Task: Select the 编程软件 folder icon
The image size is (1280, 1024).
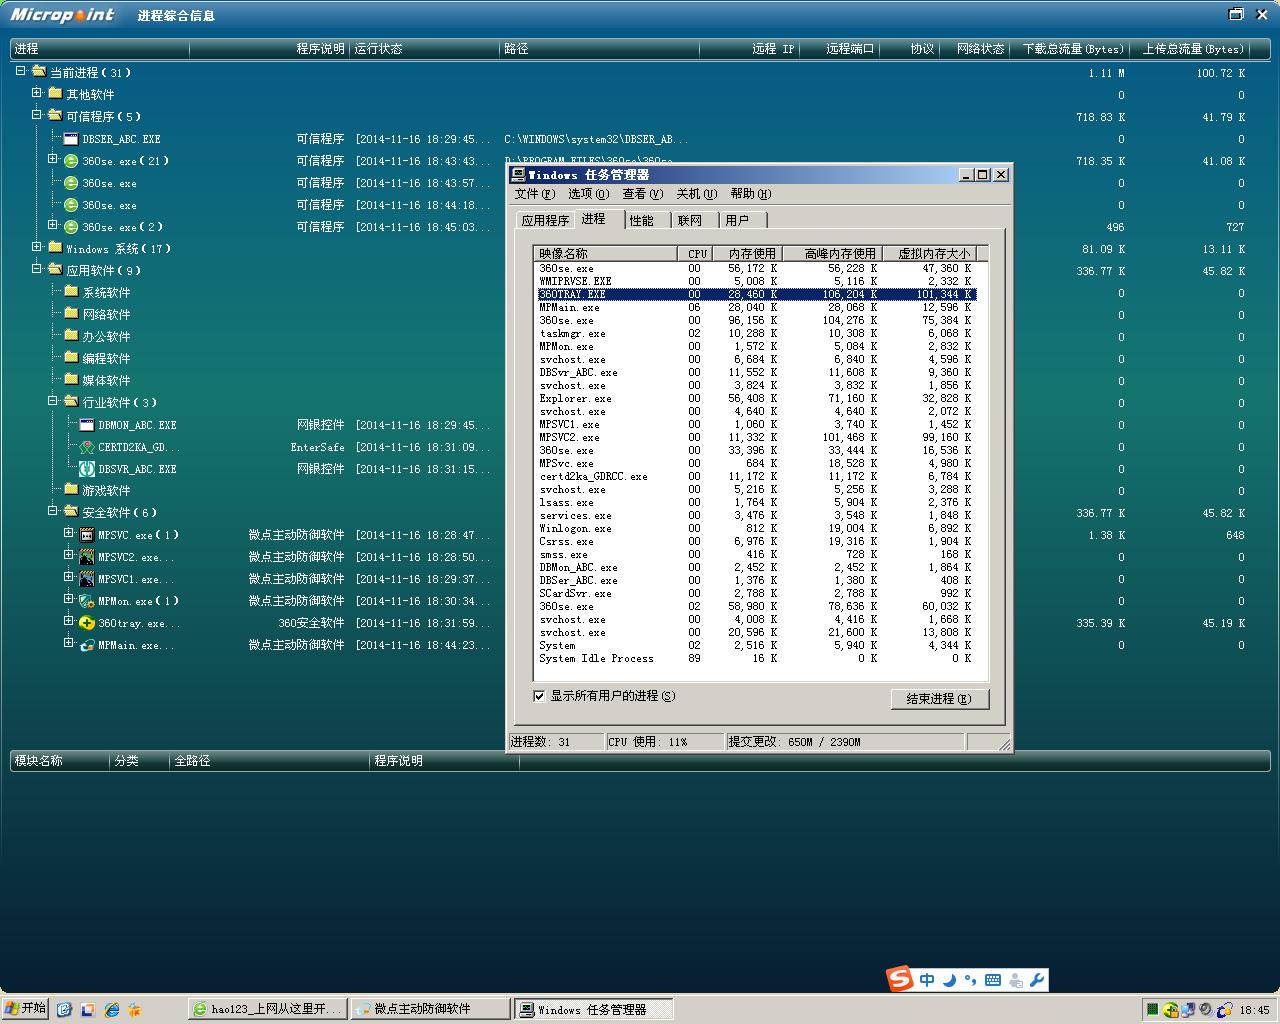Action: point(71,358)
